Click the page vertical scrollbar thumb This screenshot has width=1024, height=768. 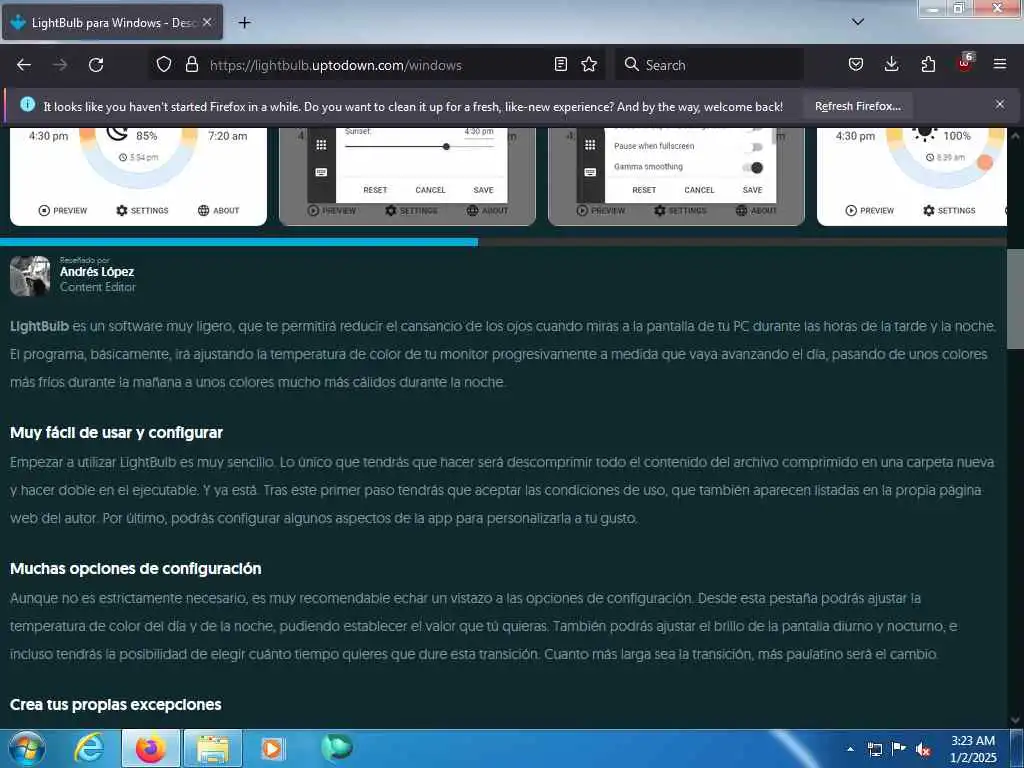1016,299
